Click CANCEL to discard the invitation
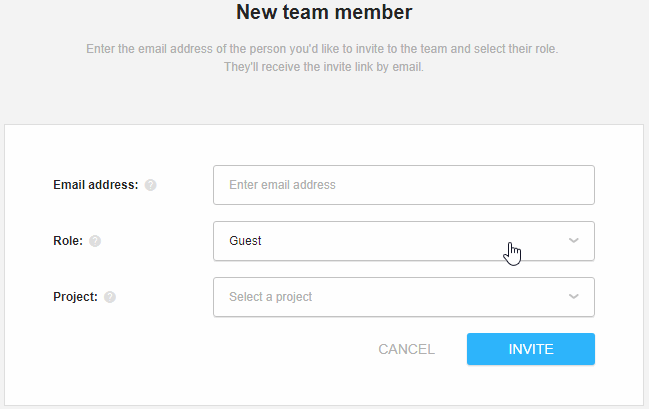This screenshot has height=409, width=649. point(406,349)
